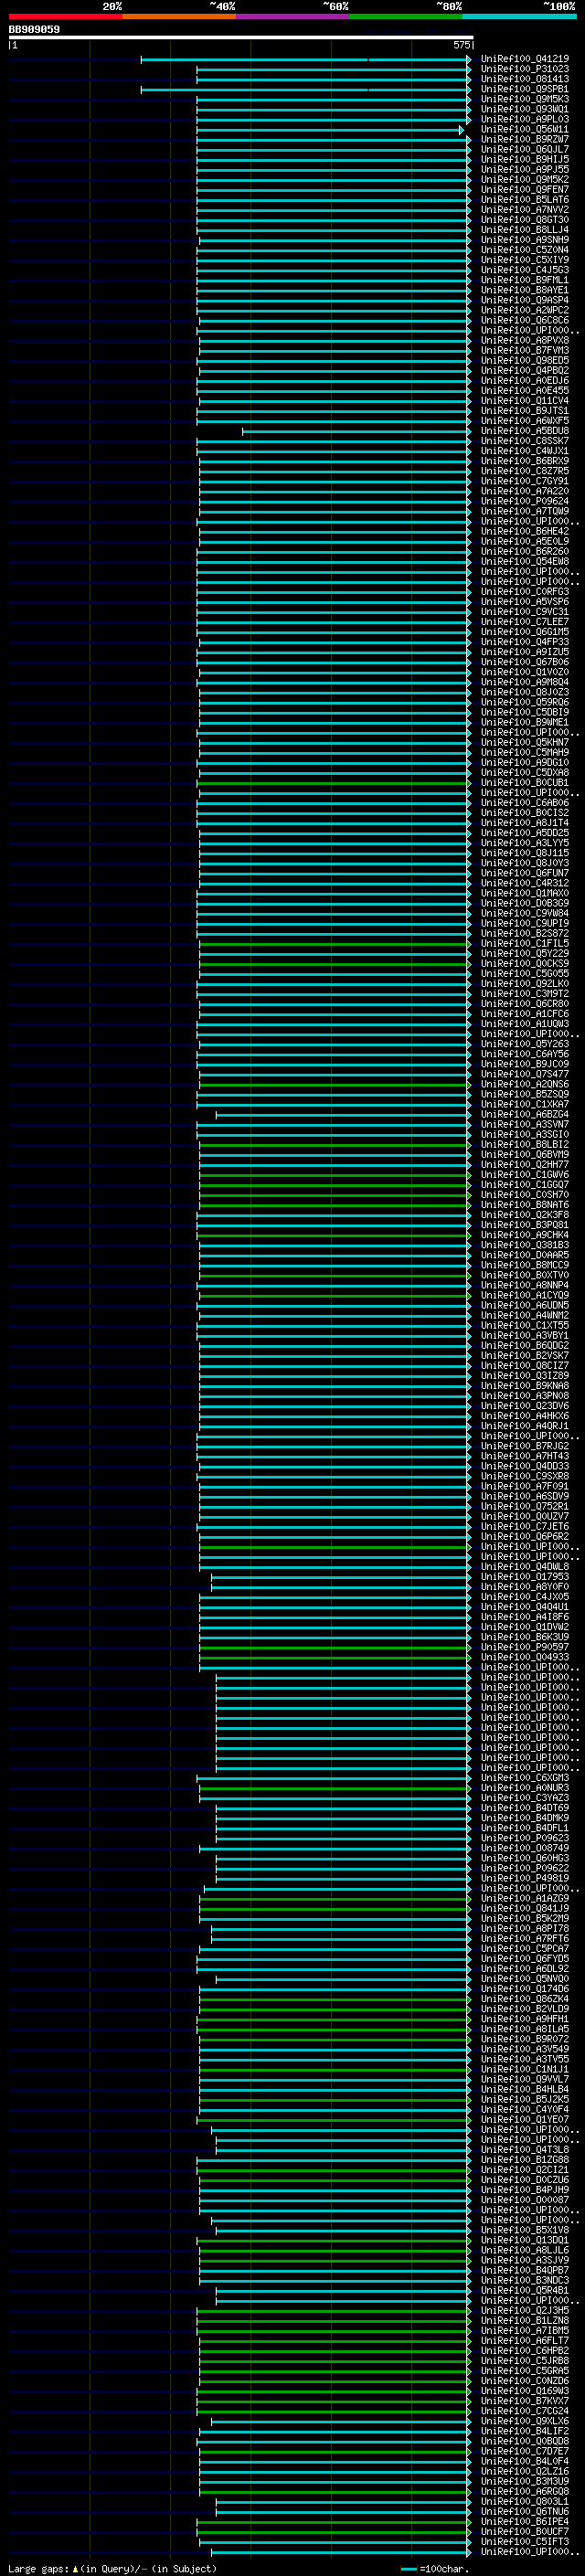
Task: Select UniRef100_Q56W11 label
Action: pos(525,129)
